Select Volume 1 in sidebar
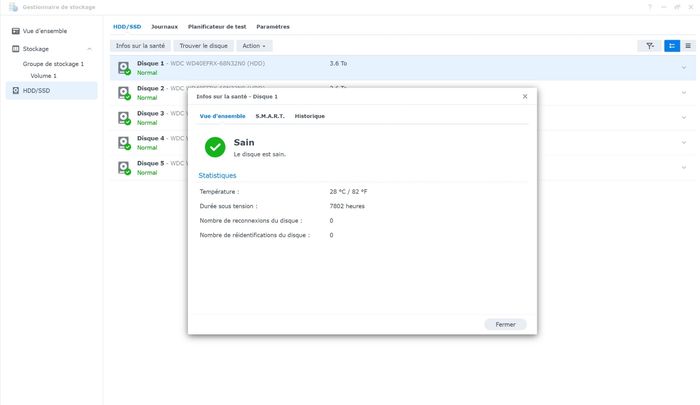This screenshot has height=405, width=700. coord(43,76)
